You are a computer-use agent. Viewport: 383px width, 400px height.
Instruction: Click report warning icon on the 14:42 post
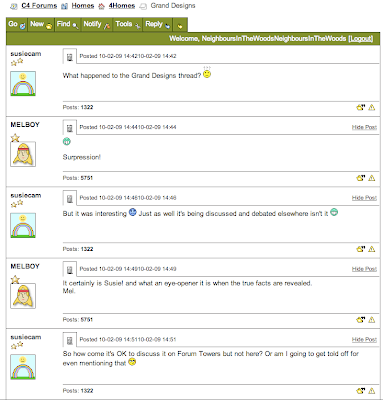click(372, 107)
